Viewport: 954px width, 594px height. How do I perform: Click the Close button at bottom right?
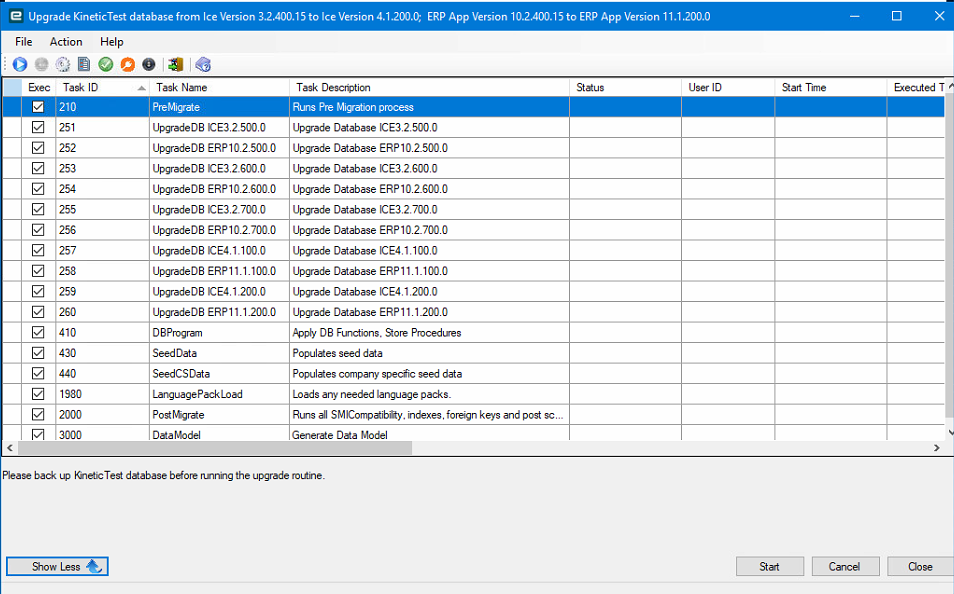(920, 567)
